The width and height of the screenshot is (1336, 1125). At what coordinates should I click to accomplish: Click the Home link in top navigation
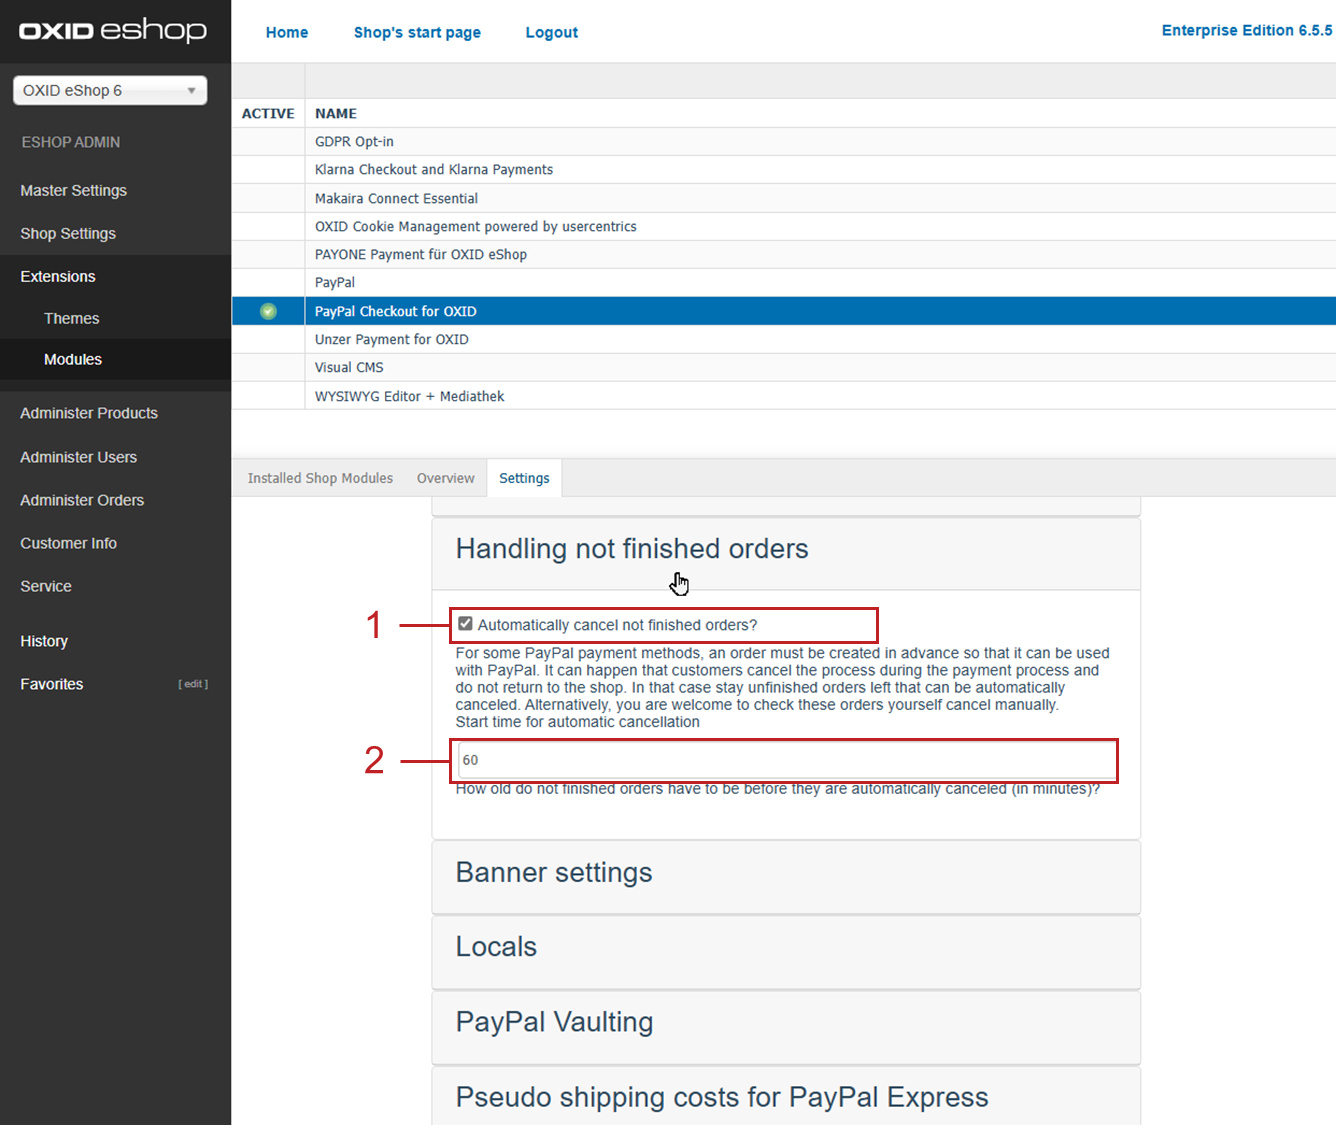(287, 32)
